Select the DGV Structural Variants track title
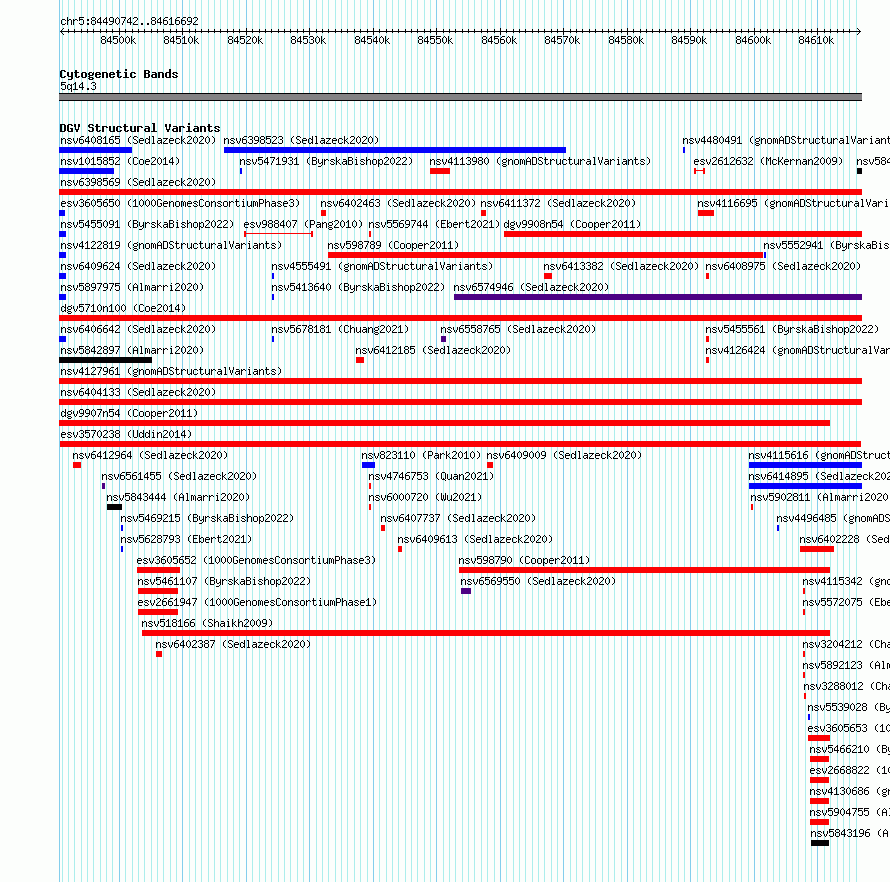This screenshot has width=890, height=882. pyautogui.click(x=140, y=128)
